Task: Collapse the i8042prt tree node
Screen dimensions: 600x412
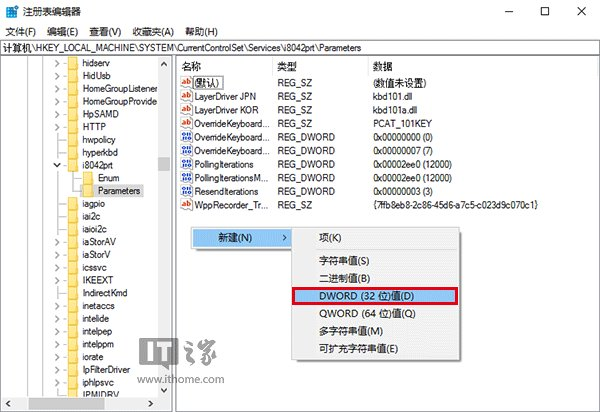Action: pos(59,164)
